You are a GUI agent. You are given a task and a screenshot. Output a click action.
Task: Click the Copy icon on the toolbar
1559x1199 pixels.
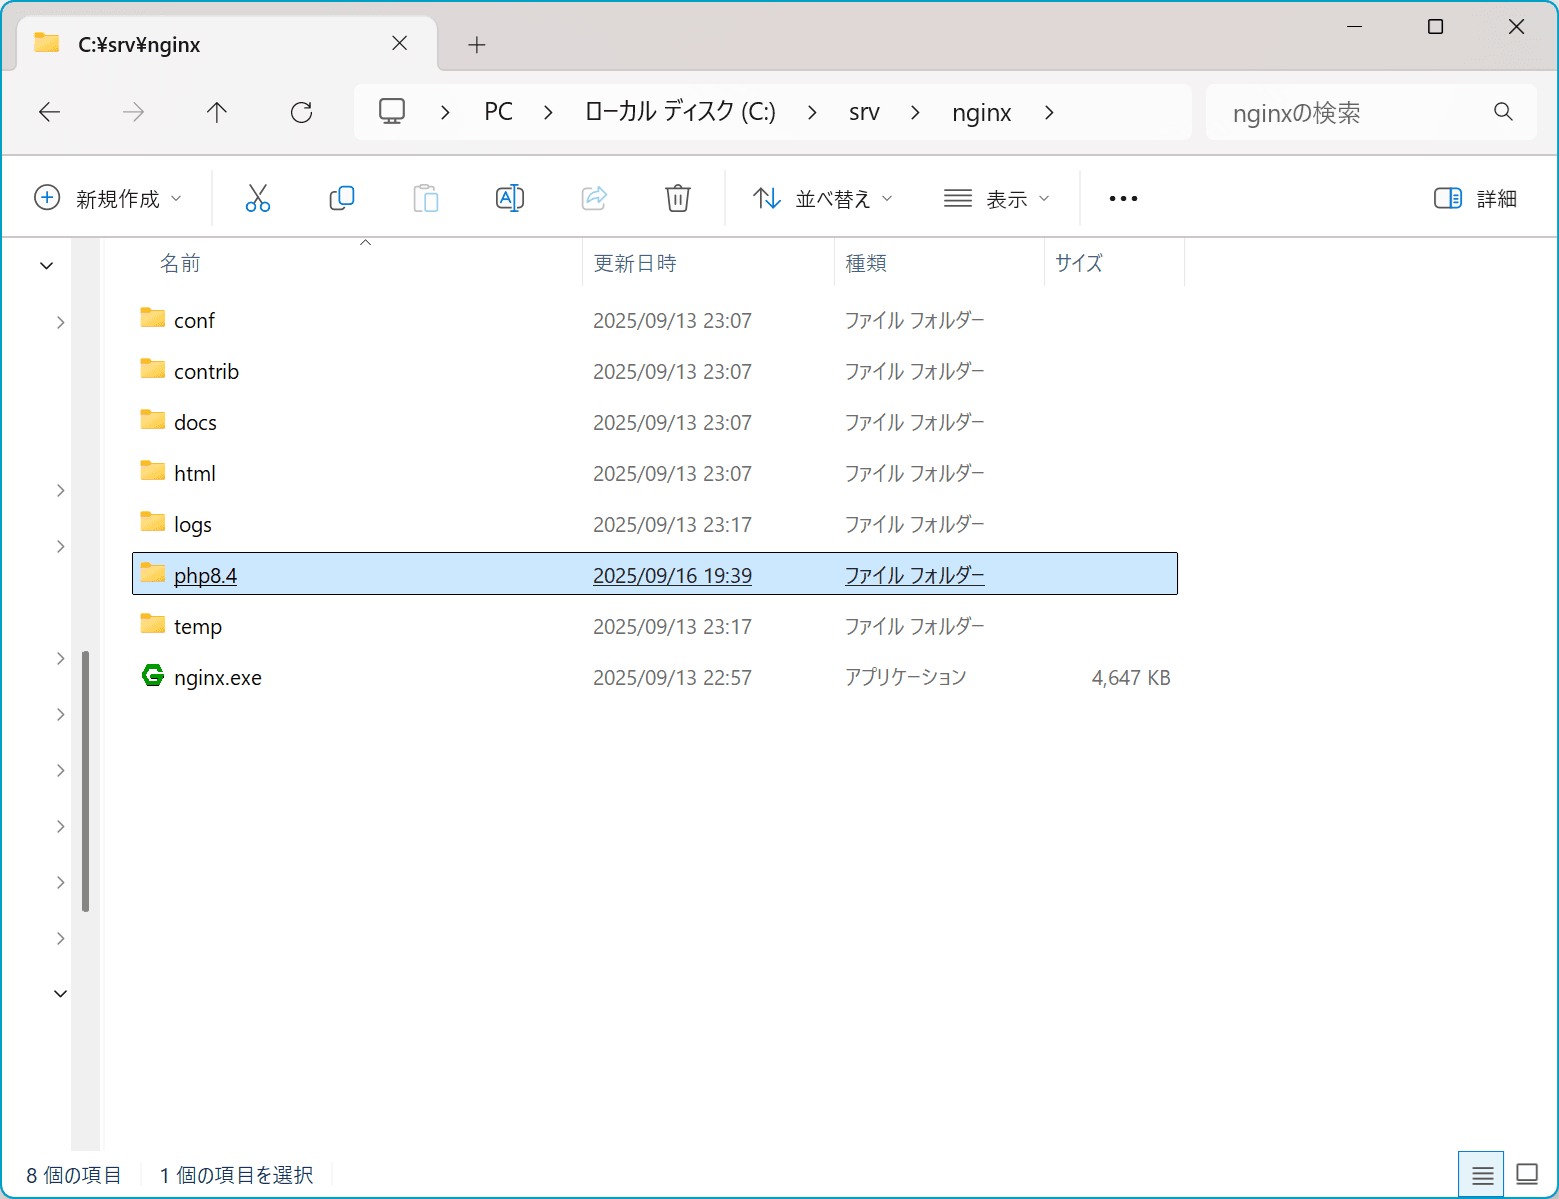click(x=342, y=198)
